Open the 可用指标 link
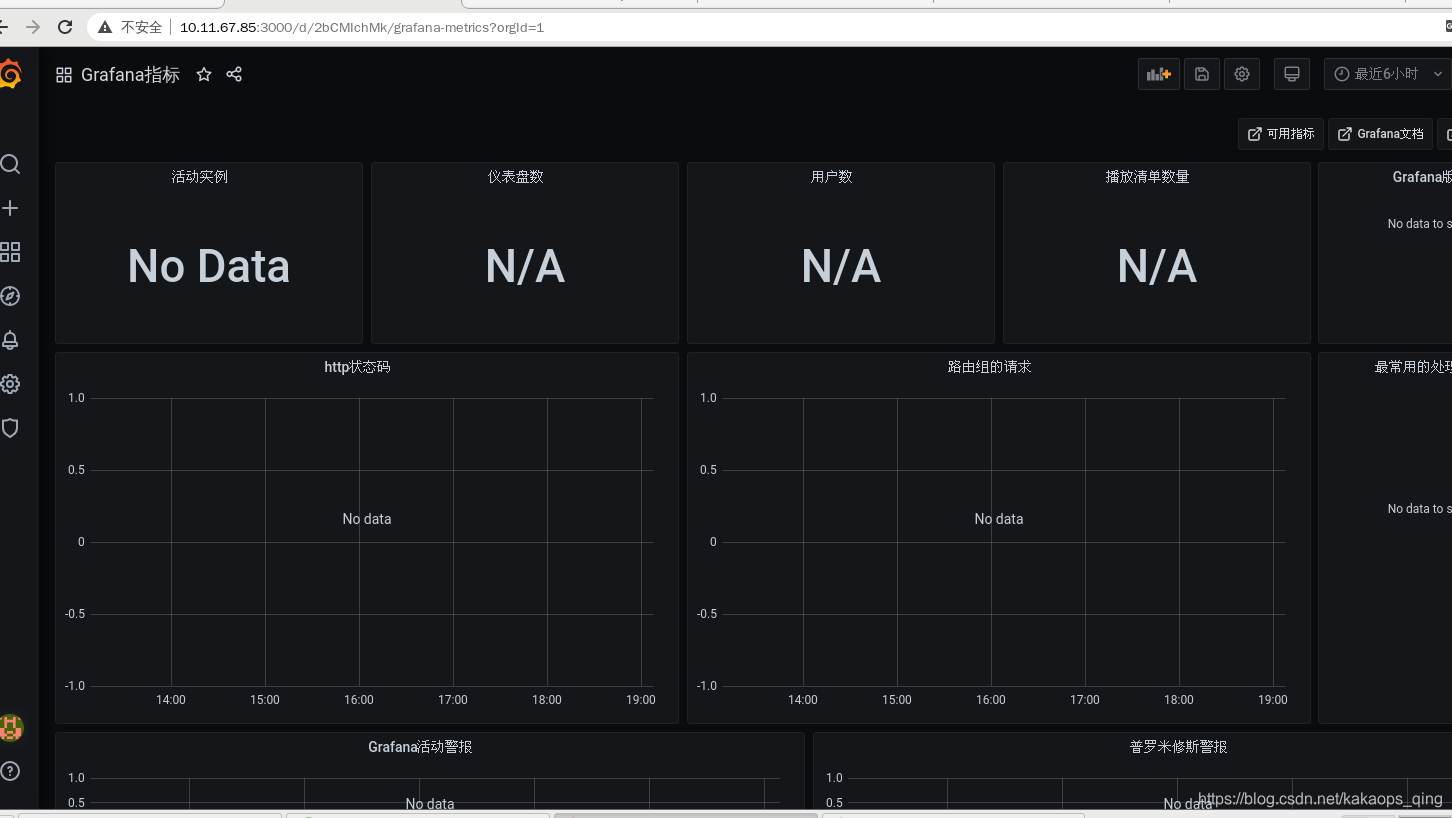 1281,134
